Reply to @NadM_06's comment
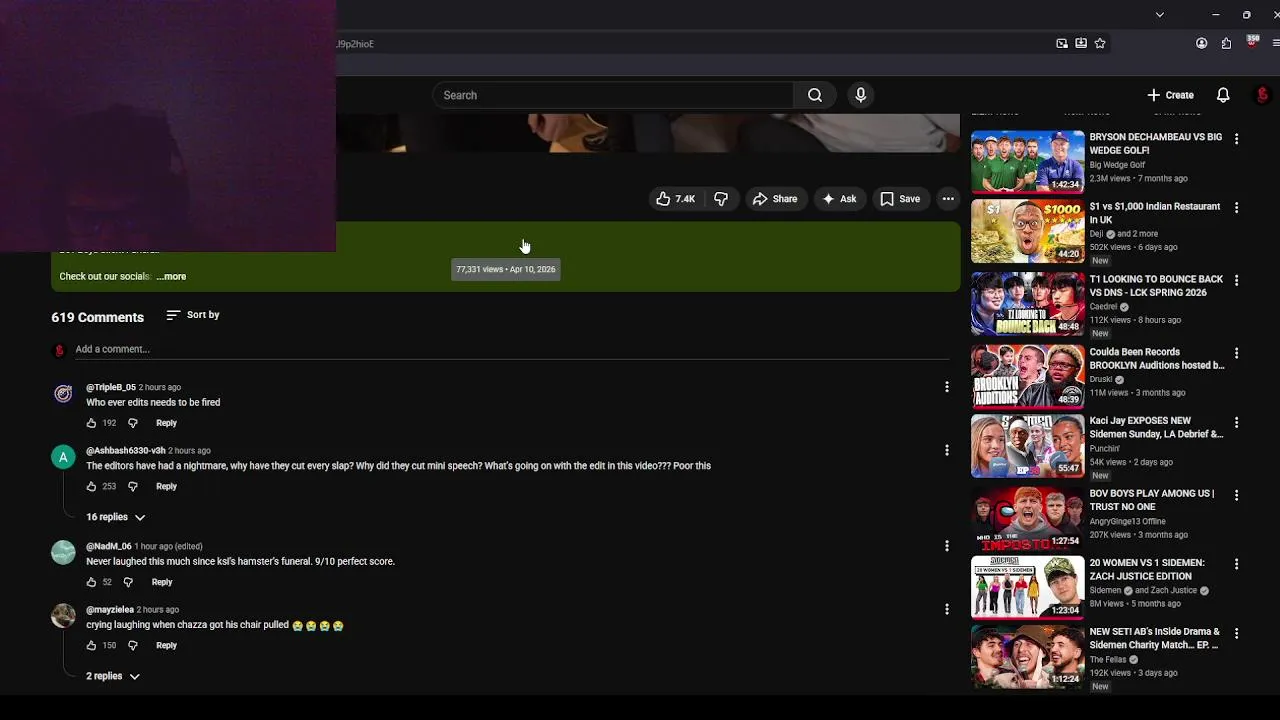This screenshot has width=1280, height=720. [x=162, y=582]
